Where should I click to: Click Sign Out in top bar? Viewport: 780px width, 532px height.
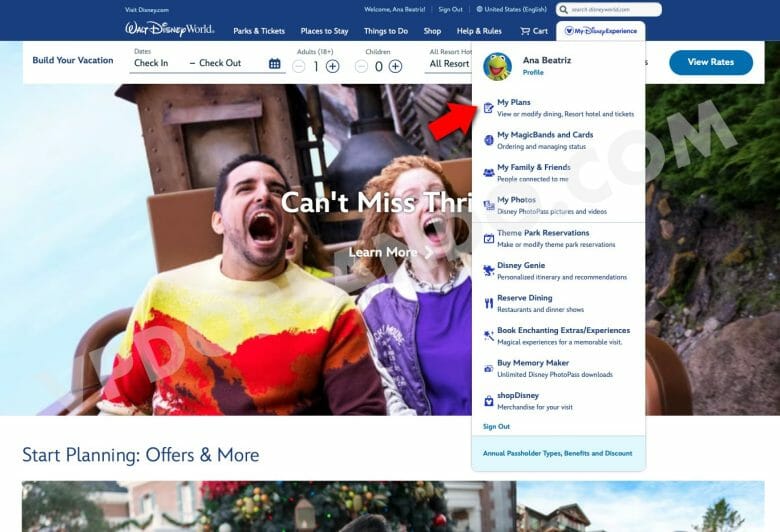click(x=450, y=9)
